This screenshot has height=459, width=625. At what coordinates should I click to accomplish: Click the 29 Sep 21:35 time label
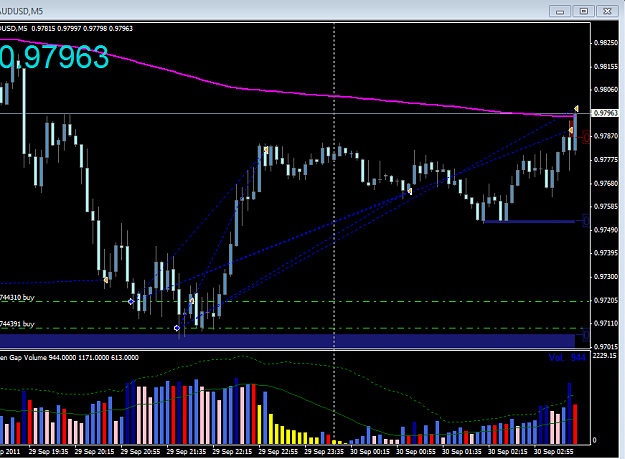pyautogui.click(x=186, y=452)
